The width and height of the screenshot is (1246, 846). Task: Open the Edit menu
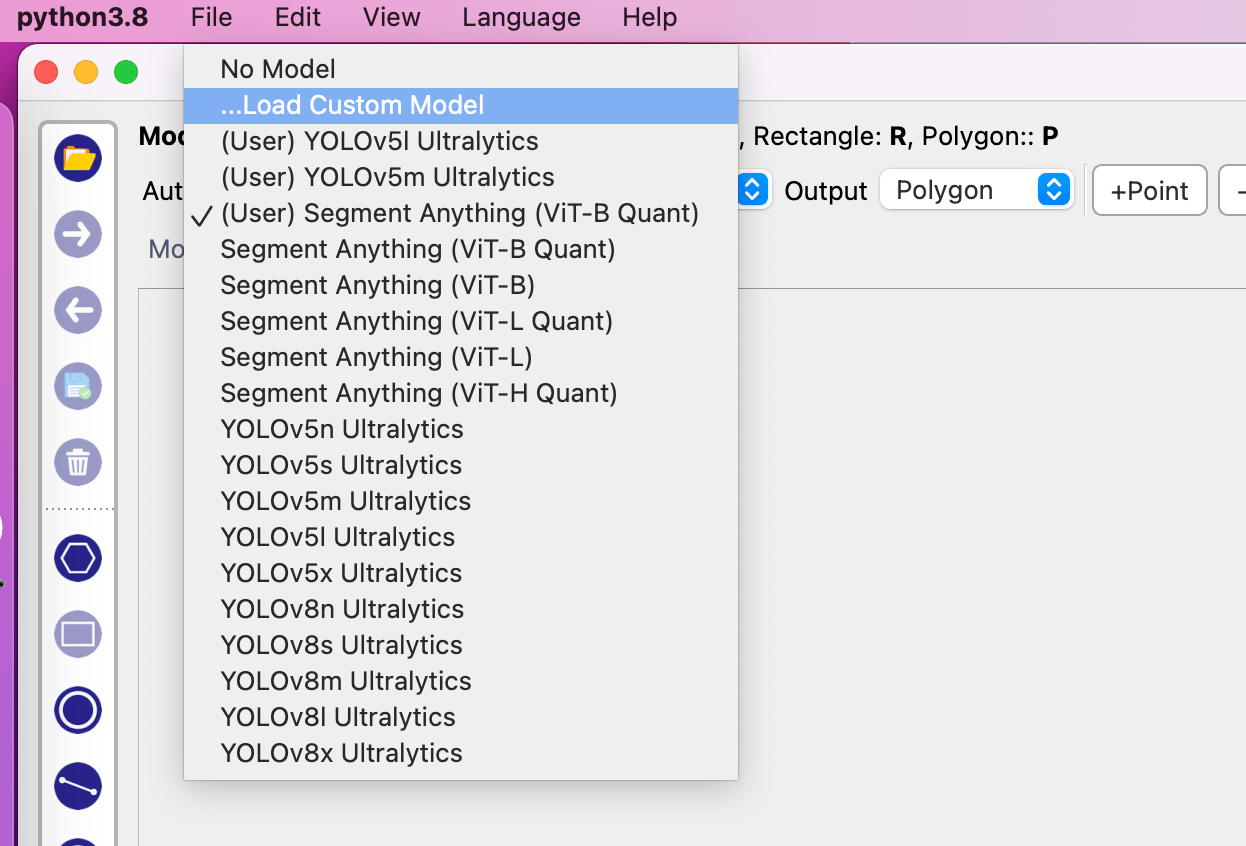298,17
